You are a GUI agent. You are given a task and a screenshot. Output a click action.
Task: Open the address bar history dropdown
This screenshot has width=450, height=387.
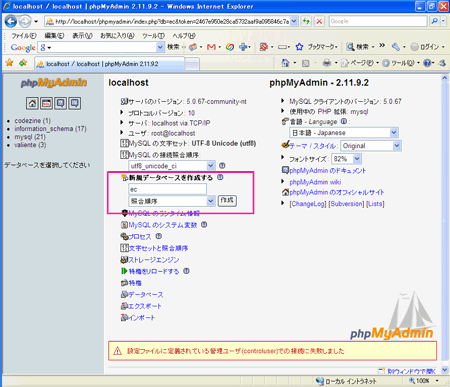294,21
